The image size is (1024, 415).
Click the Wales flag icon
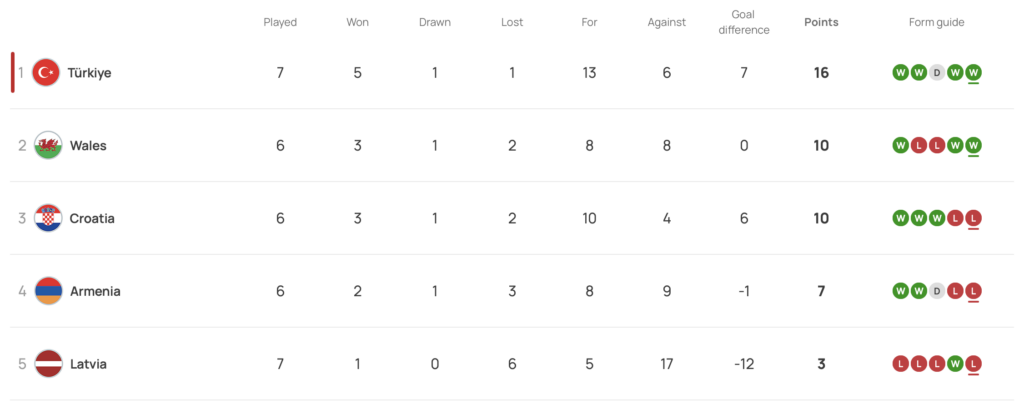[x=47, y=146]
